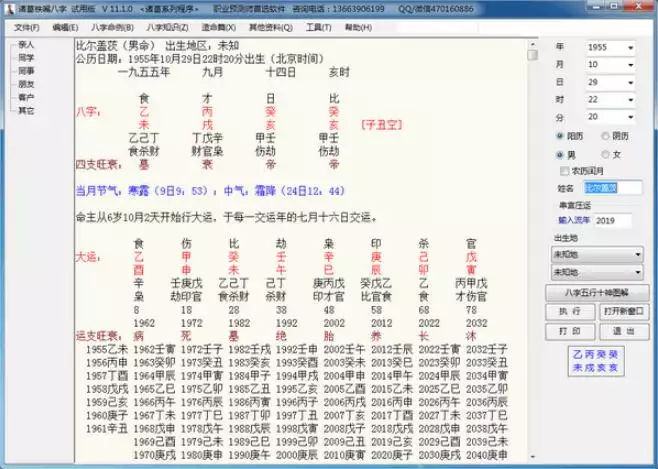The image size is (658, 469).
Task: Select the 男 gender radio button
Action: tap(559, 155)
